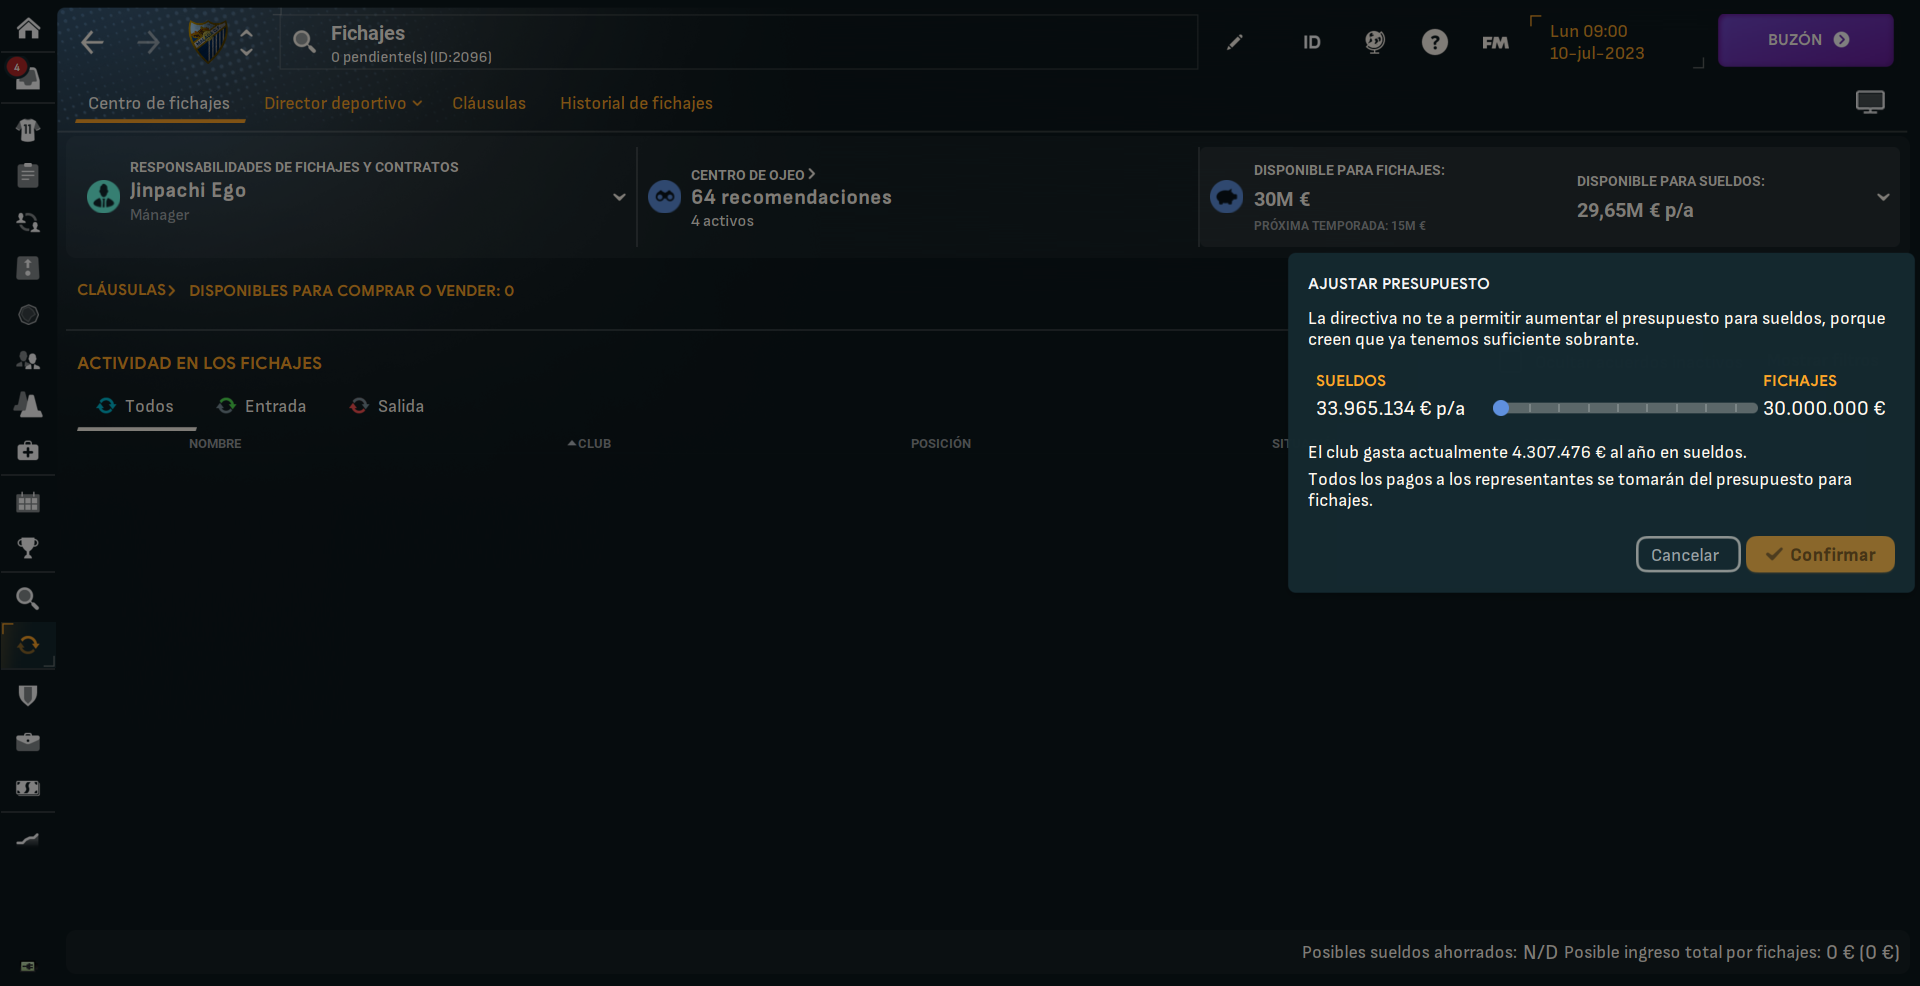The width and height of the screenshot is (1920, 986).
Task: Click Disponibles para comprar o vender: 0
Action: coord(351,291)
